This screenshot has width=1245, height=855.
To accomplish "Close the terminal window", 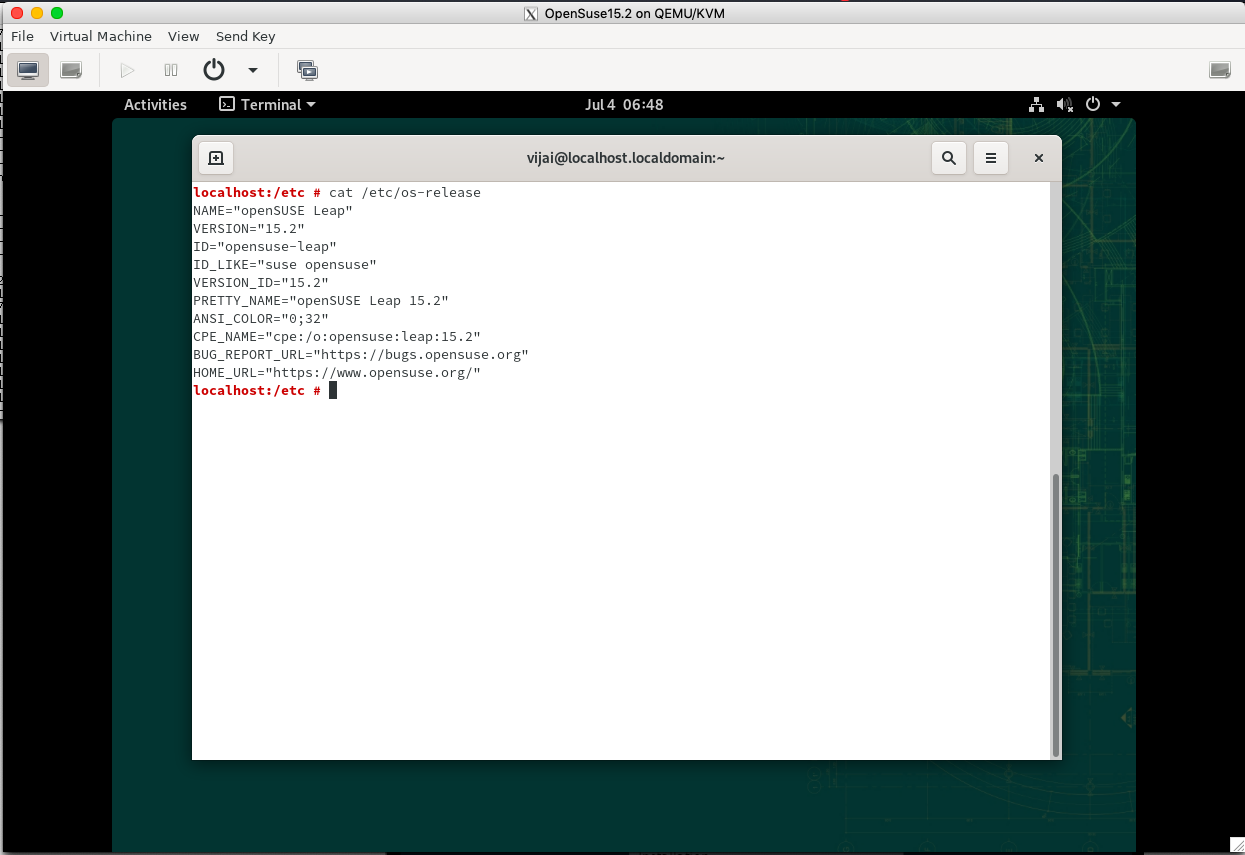I will [1039, 158].
